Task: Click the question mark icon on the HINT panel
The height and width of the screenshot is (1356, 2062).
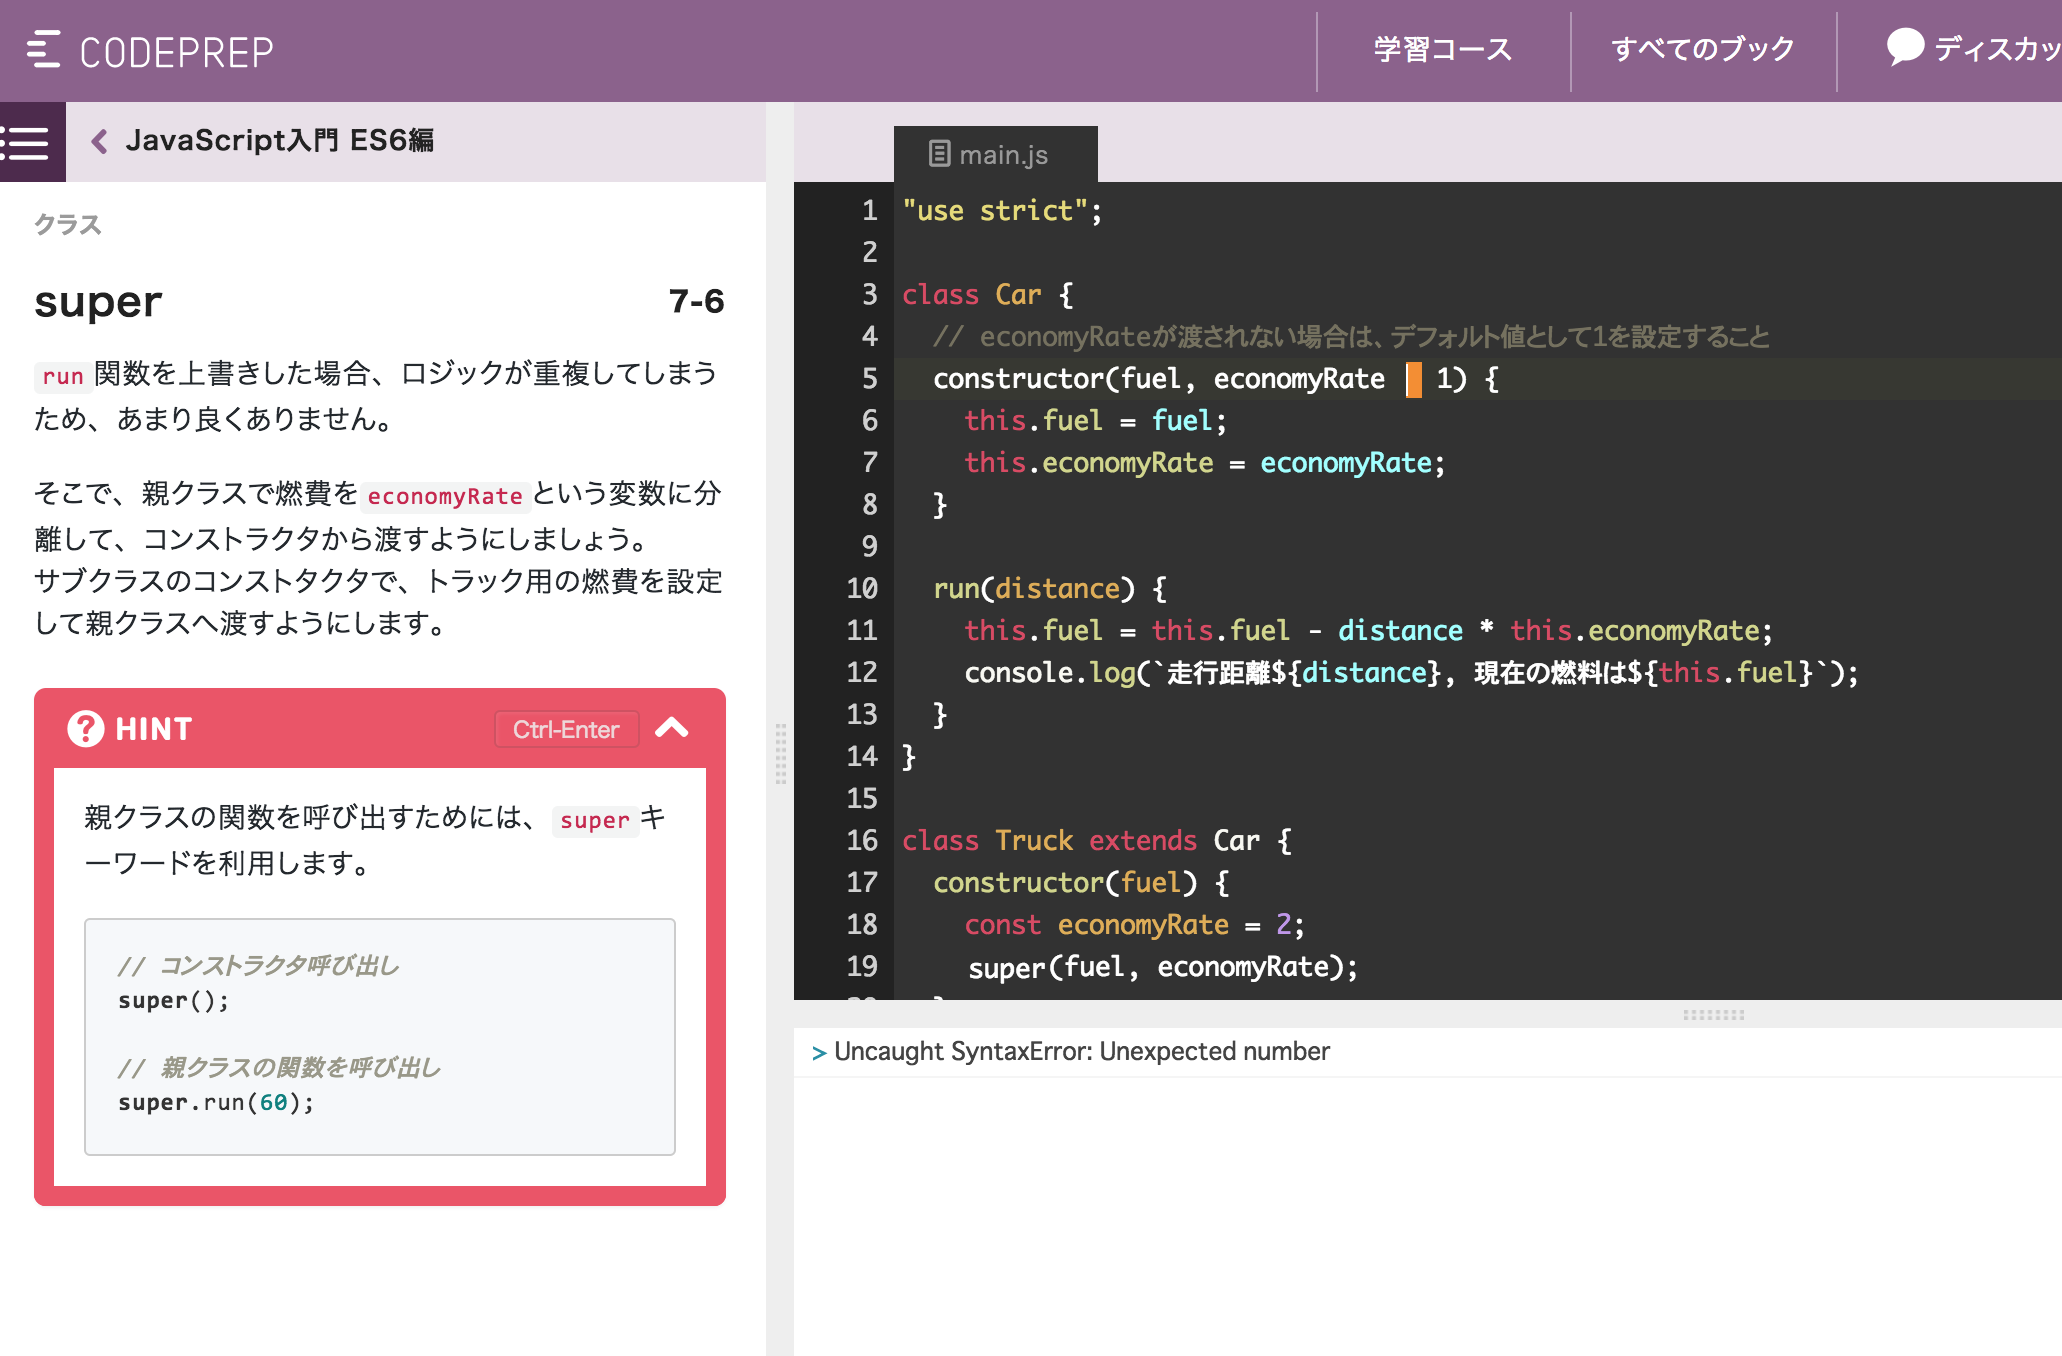Action: point(87,728)
